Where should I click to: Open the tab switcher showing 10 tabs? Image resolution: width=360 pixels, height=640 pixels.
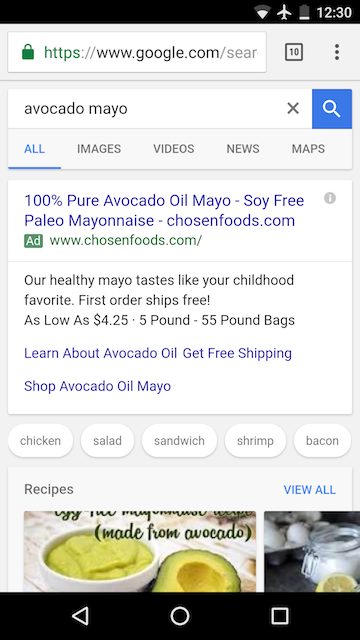click(294, 52)
